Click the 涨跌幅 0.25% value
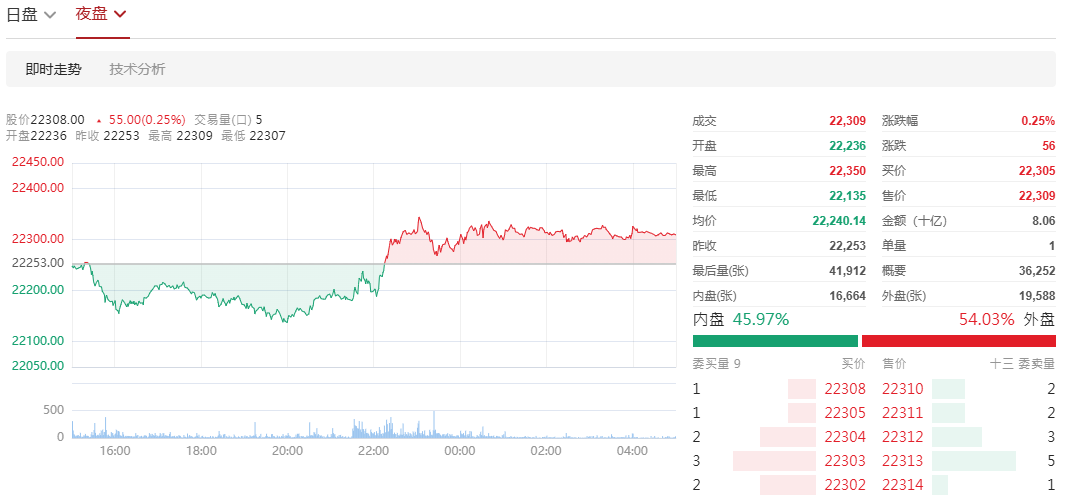This screenshot has height=498, width=1066. 1038,121
